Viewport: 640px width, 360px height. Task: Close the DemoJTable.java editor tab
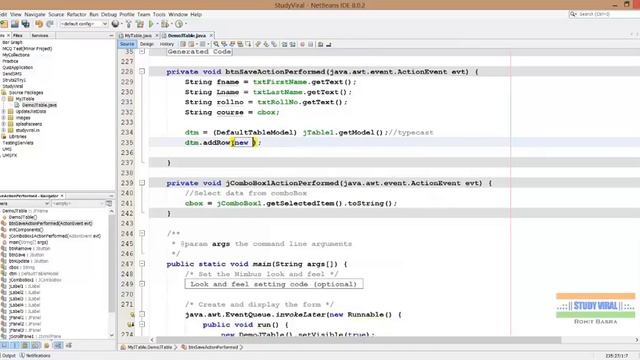point(211,36)
